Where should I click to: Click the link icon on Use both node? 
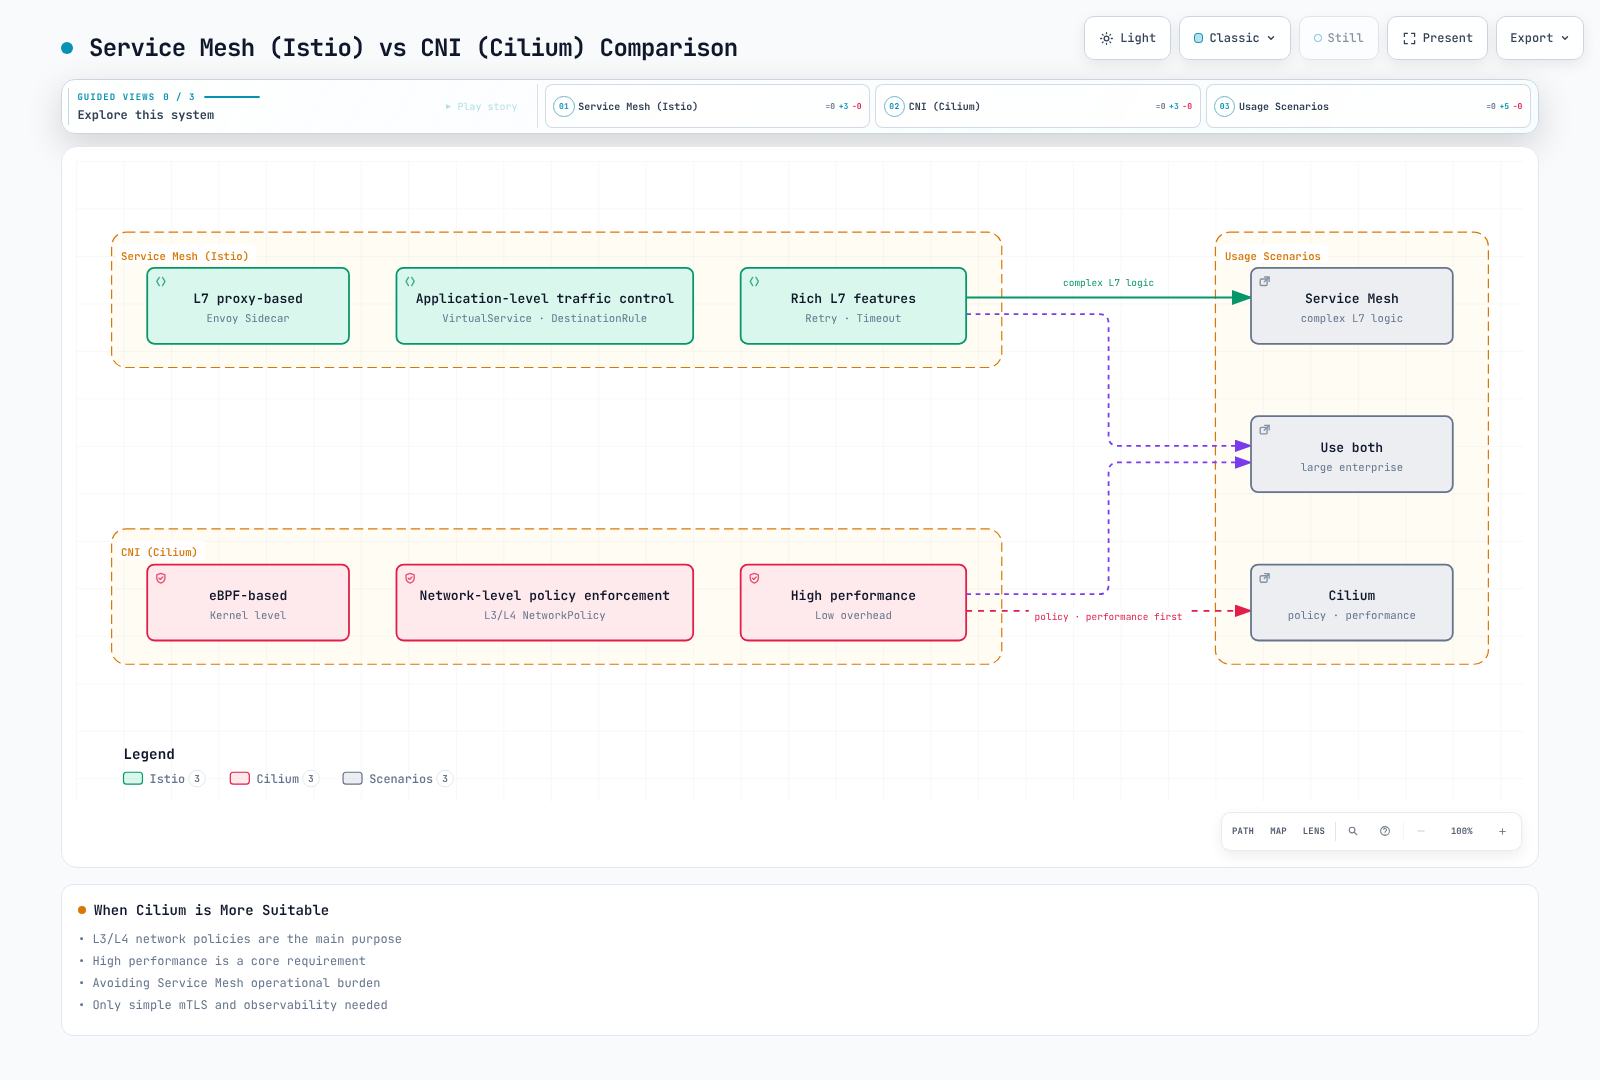(1265, 430)
